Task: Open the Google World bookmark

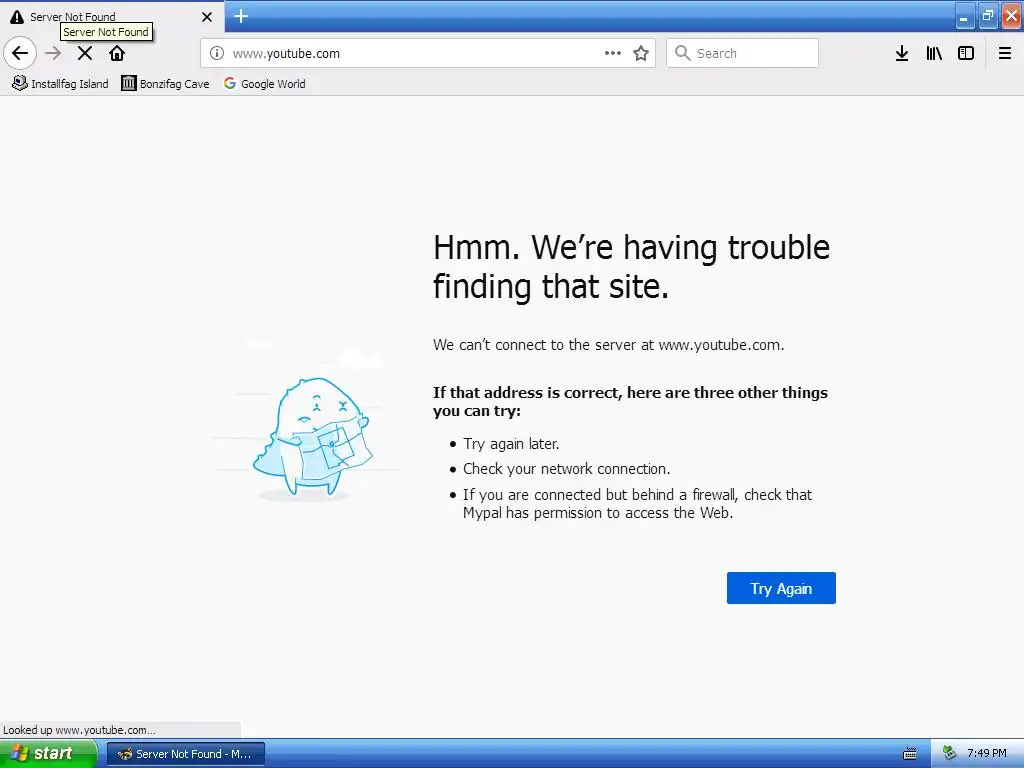Action: [x=264, y=84]
